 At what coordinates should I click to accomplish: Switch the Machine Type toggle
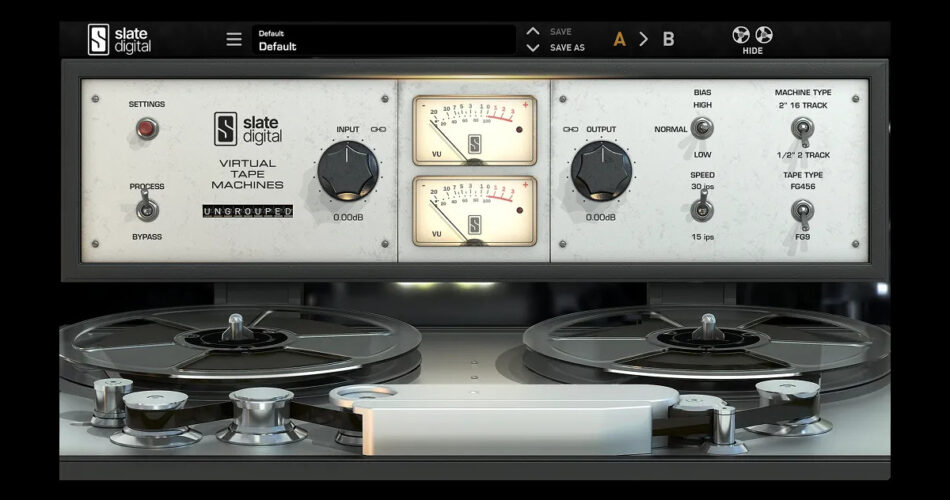801,128
